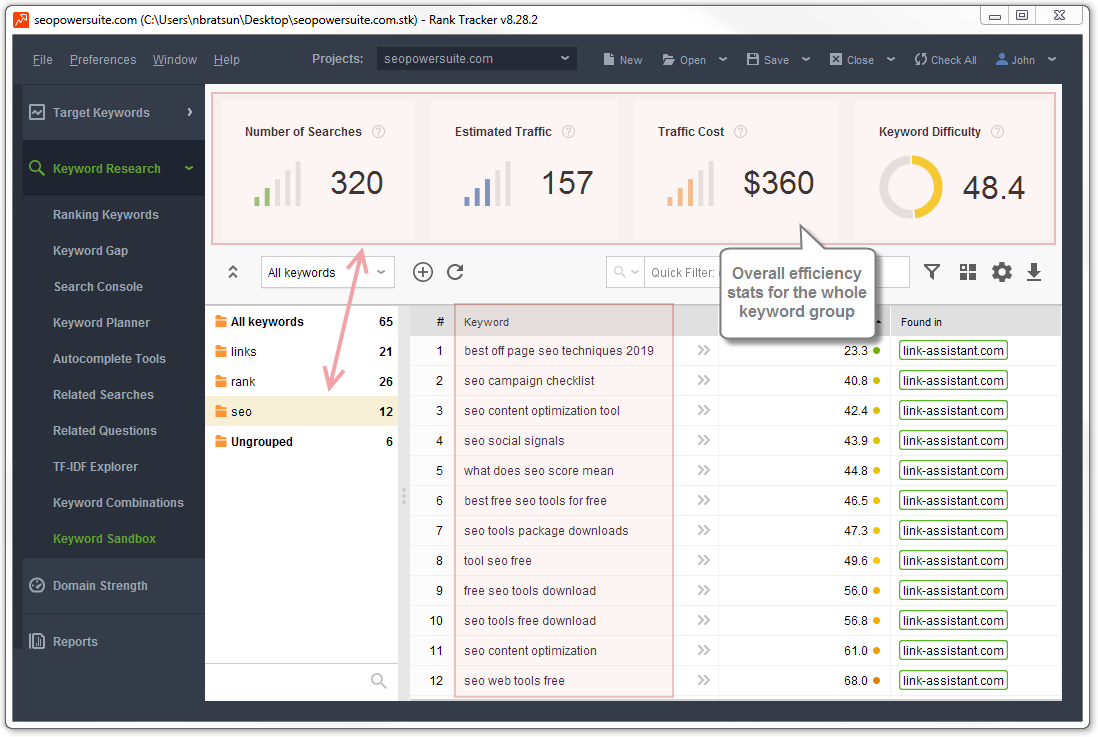This screenshot has height=737, width=1098.
Task: Open the All keywords dropdown
Action: (x=328, y=272)
